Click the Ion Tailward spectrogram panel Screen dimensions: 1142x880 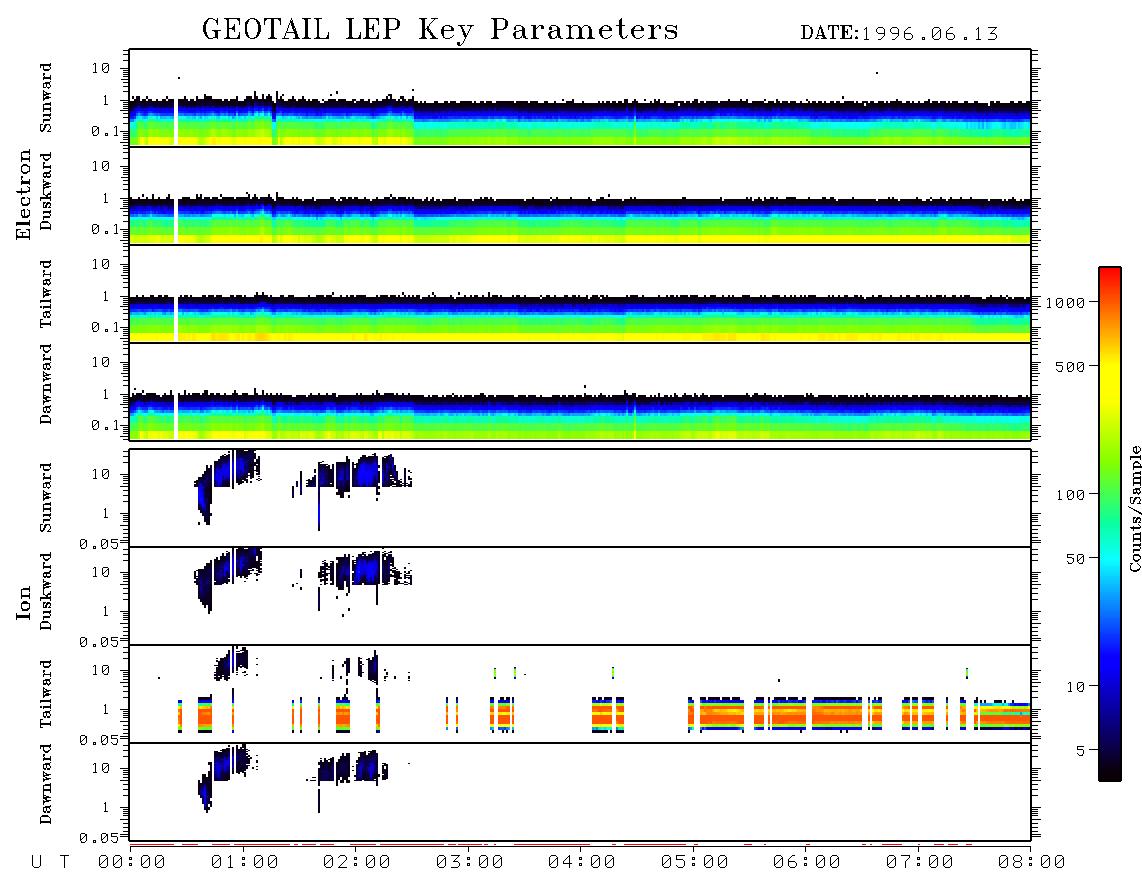coord(580,694)
